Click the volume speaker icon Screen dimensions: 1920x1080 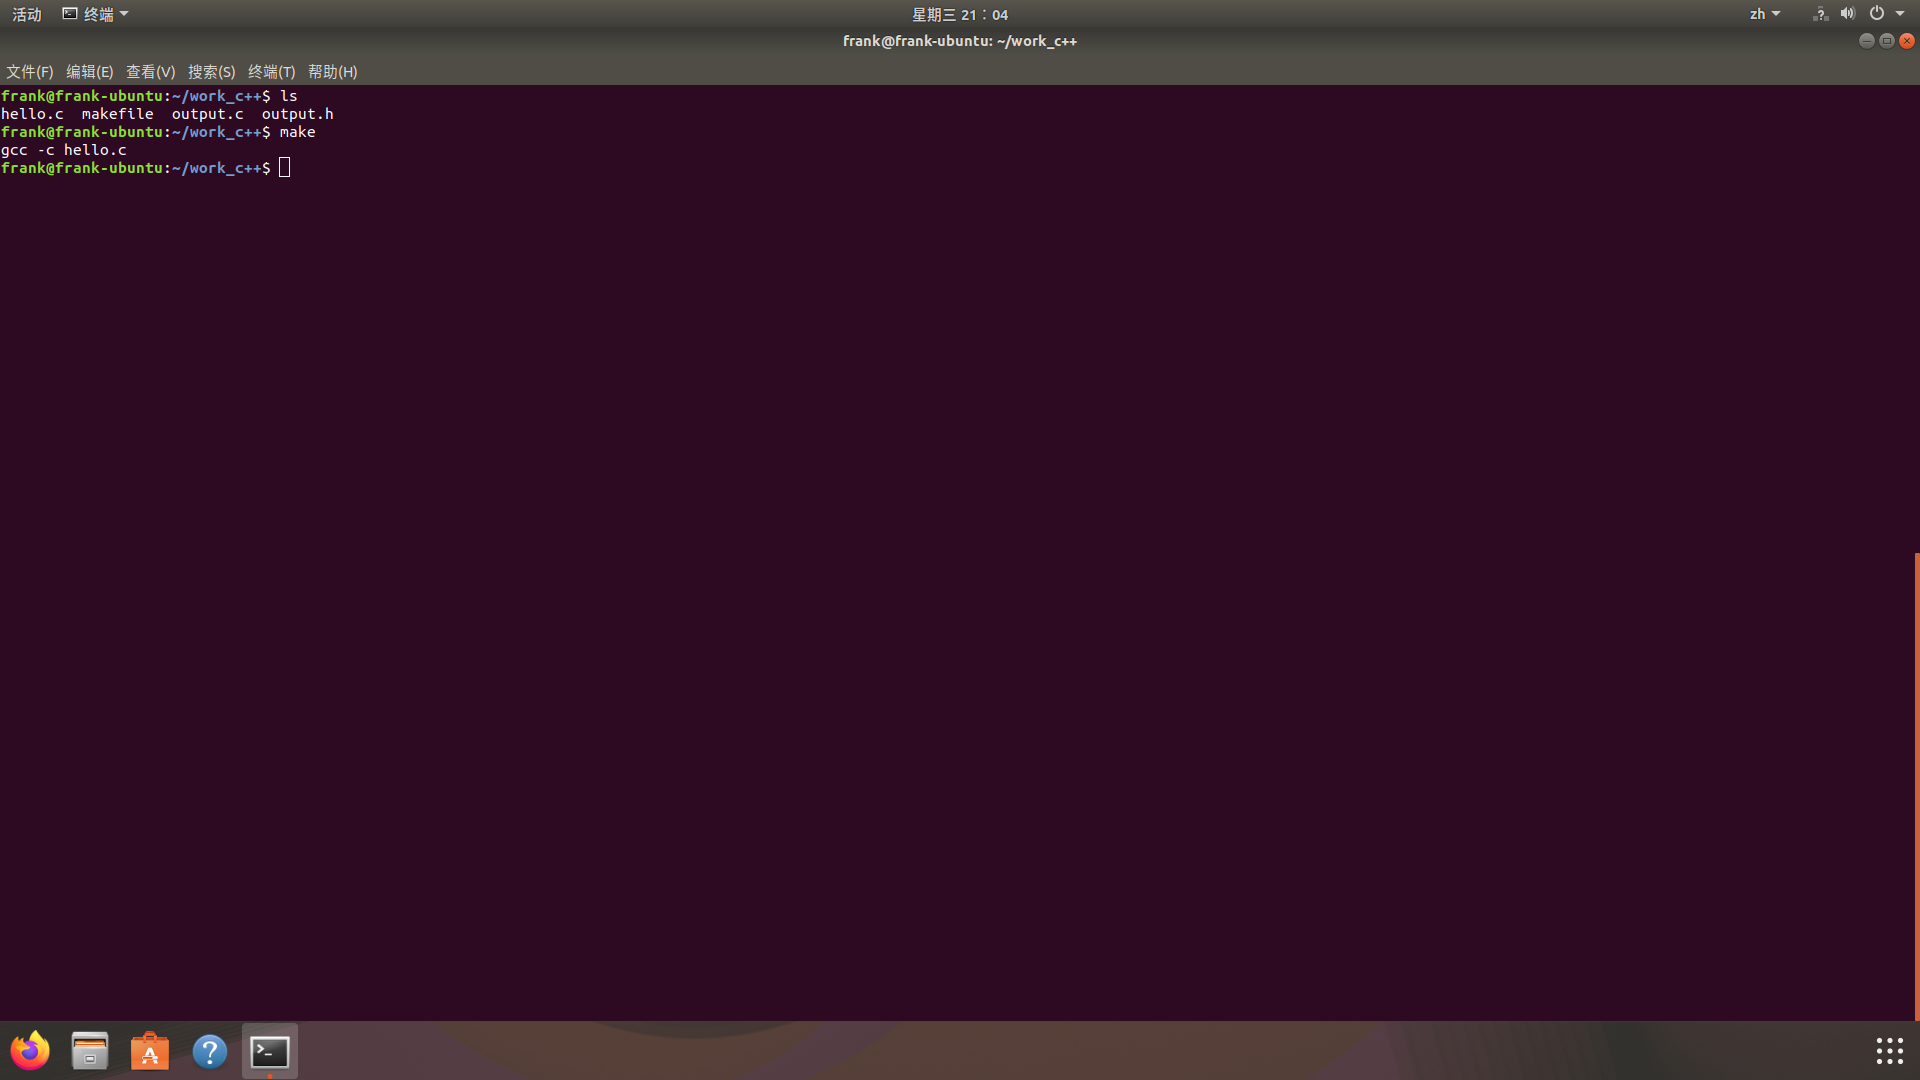1847,14
